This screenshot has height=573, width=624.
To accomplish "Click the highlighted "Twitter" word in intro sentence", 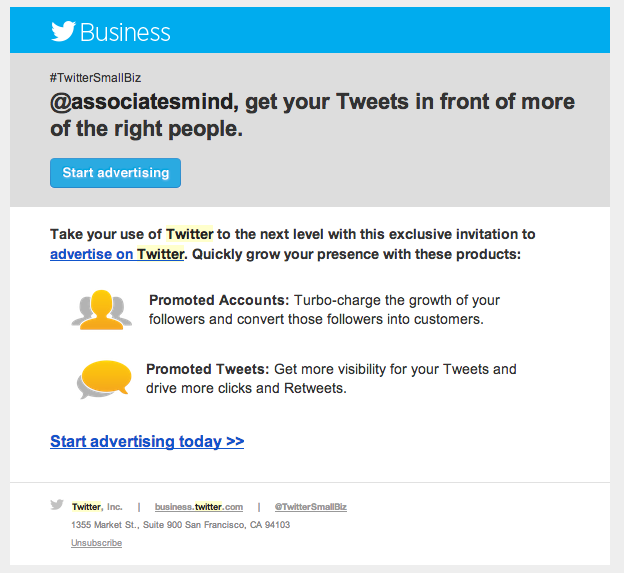I will (189, 235).
